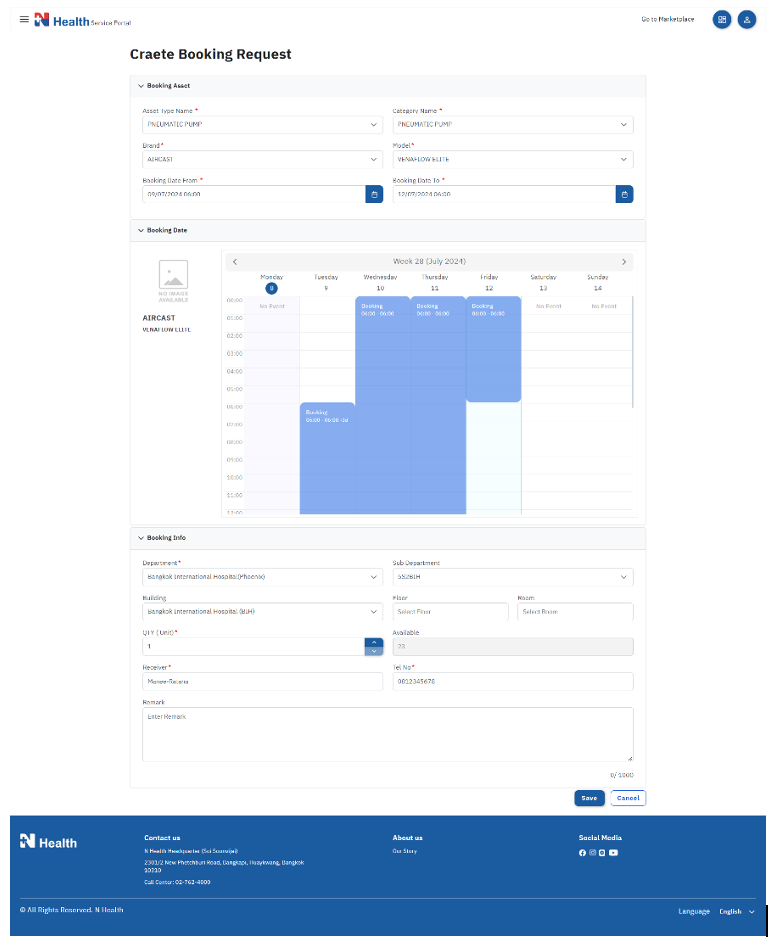Click the Booking Date From input field
This screenshot has height=938, width=772.
pos(254,194)
